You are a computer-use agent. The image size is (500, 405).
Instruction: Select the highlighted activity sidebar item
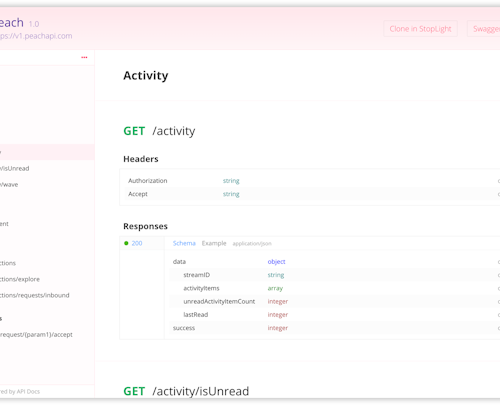pos(47,152)
